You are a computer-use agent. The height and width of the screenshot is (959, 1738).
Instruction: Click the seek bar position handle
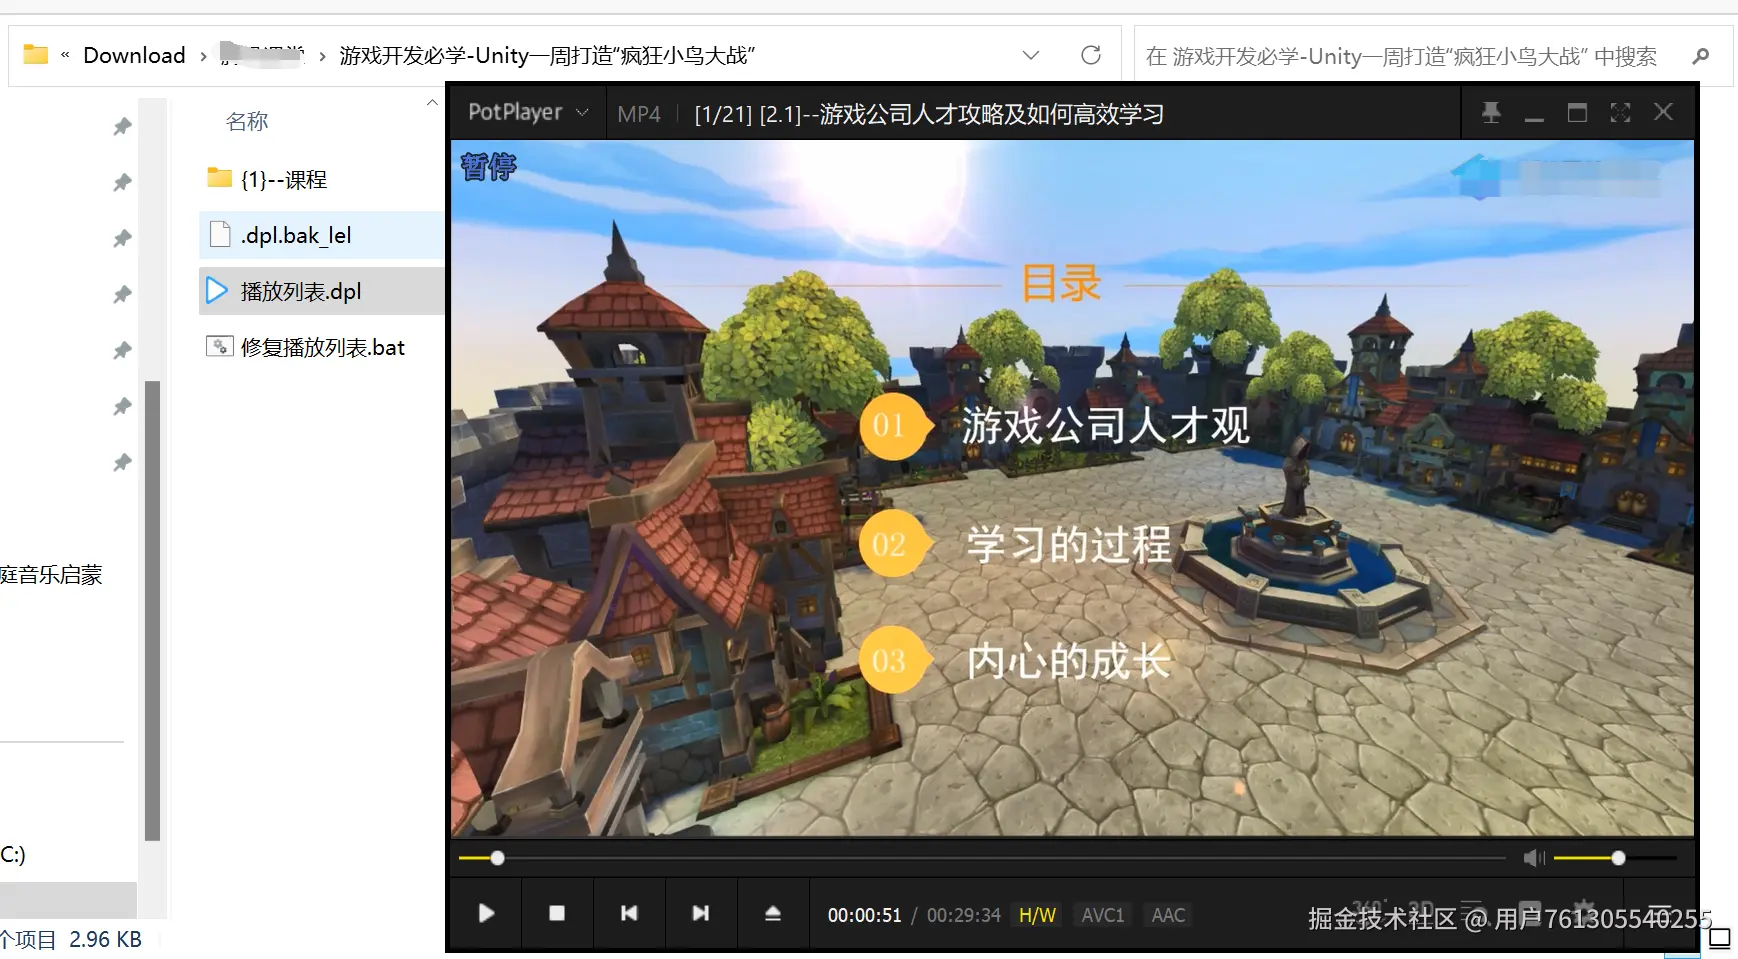coord(497,858)
